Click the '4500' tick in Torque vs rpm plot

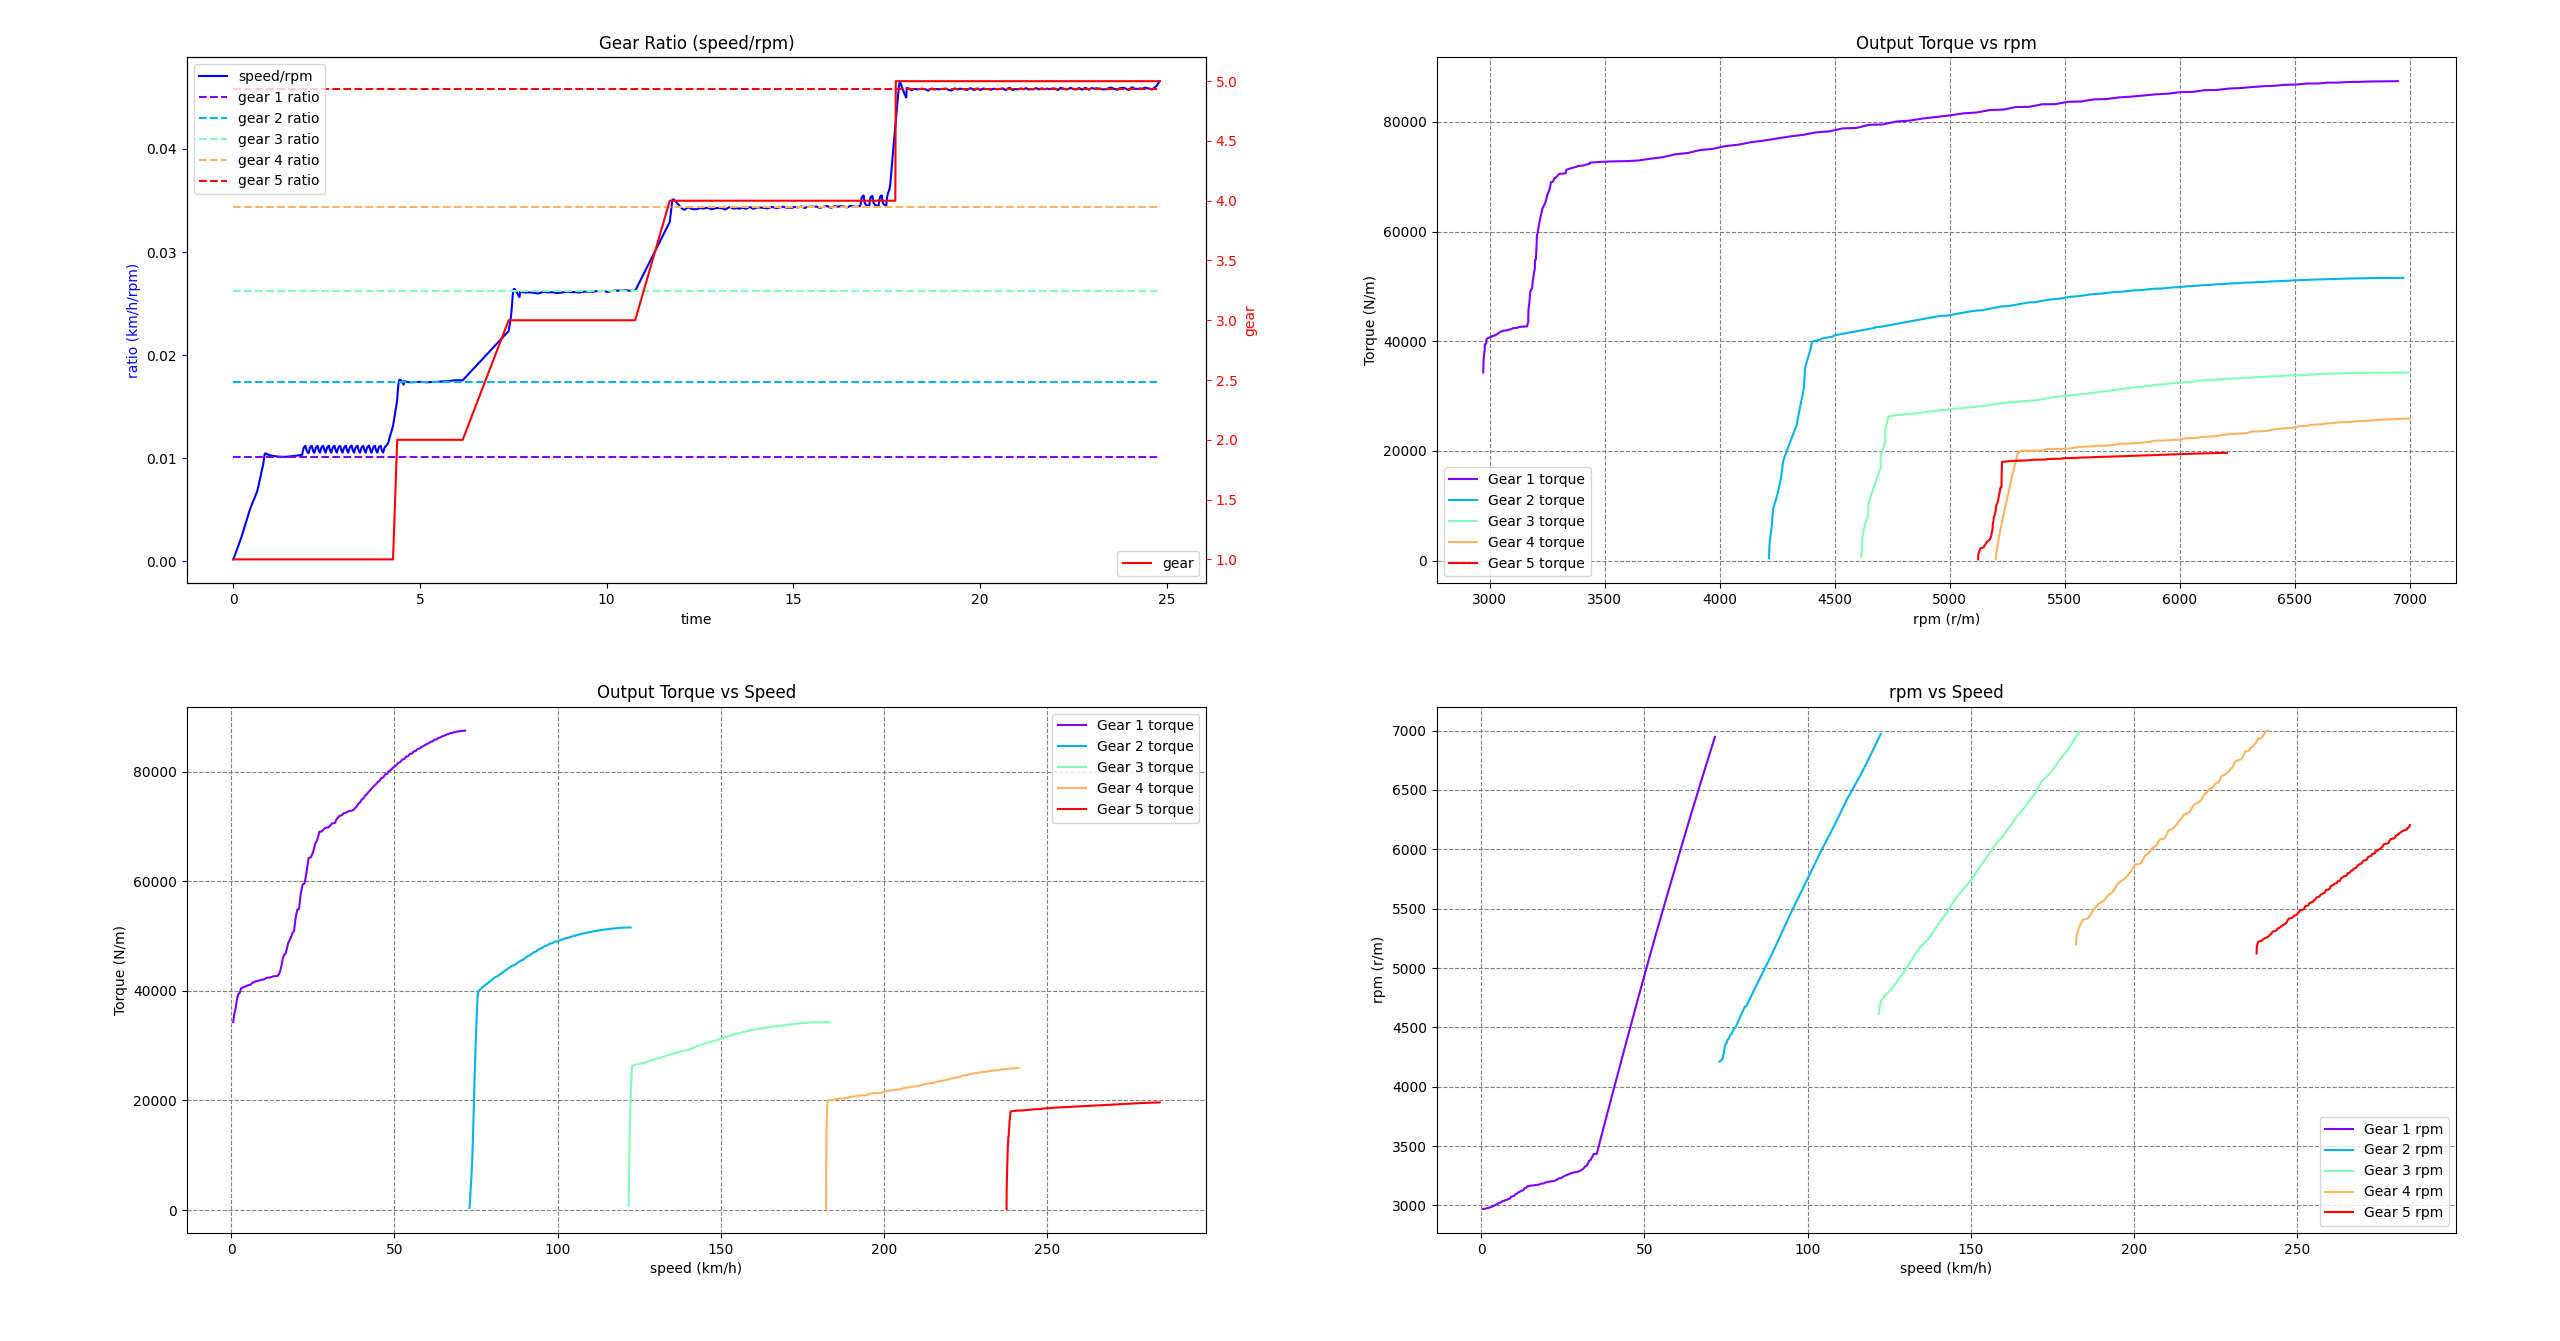tap(1835, 599)
